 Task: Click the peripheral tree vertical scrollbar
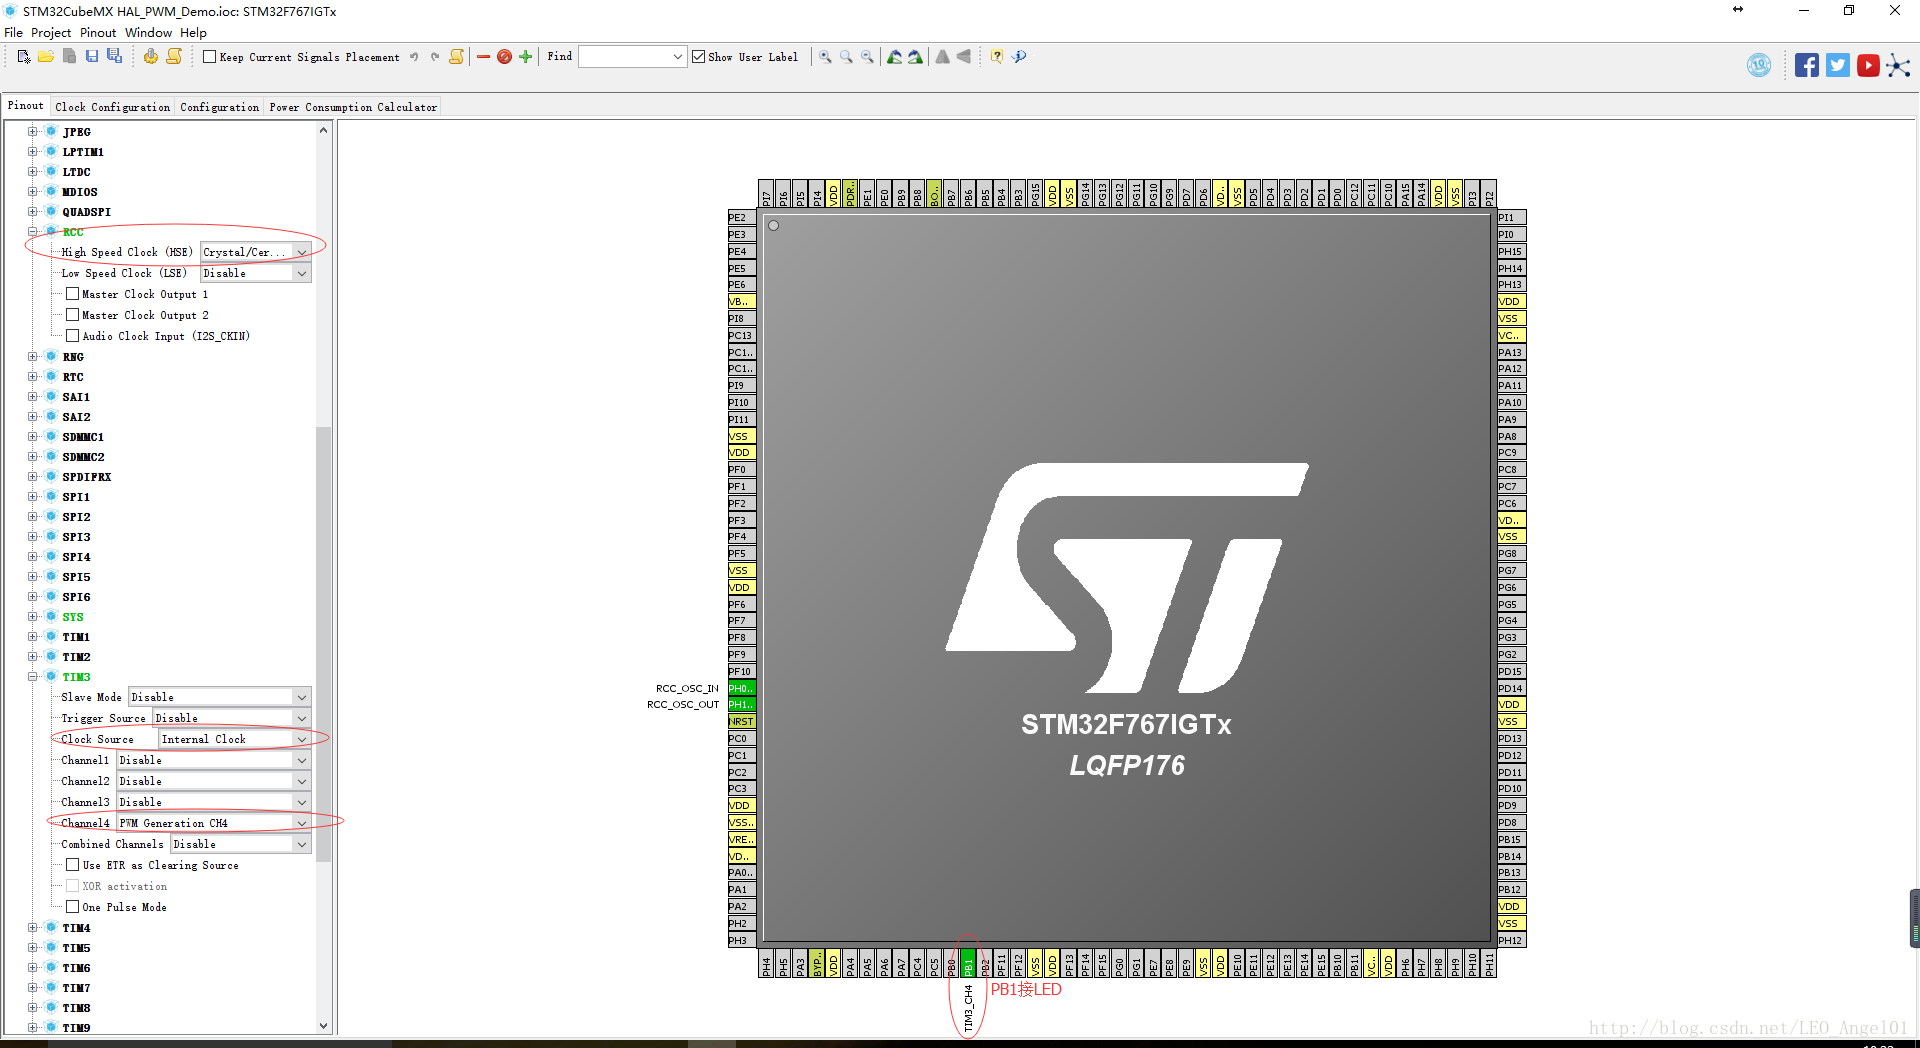coord(323,643)
